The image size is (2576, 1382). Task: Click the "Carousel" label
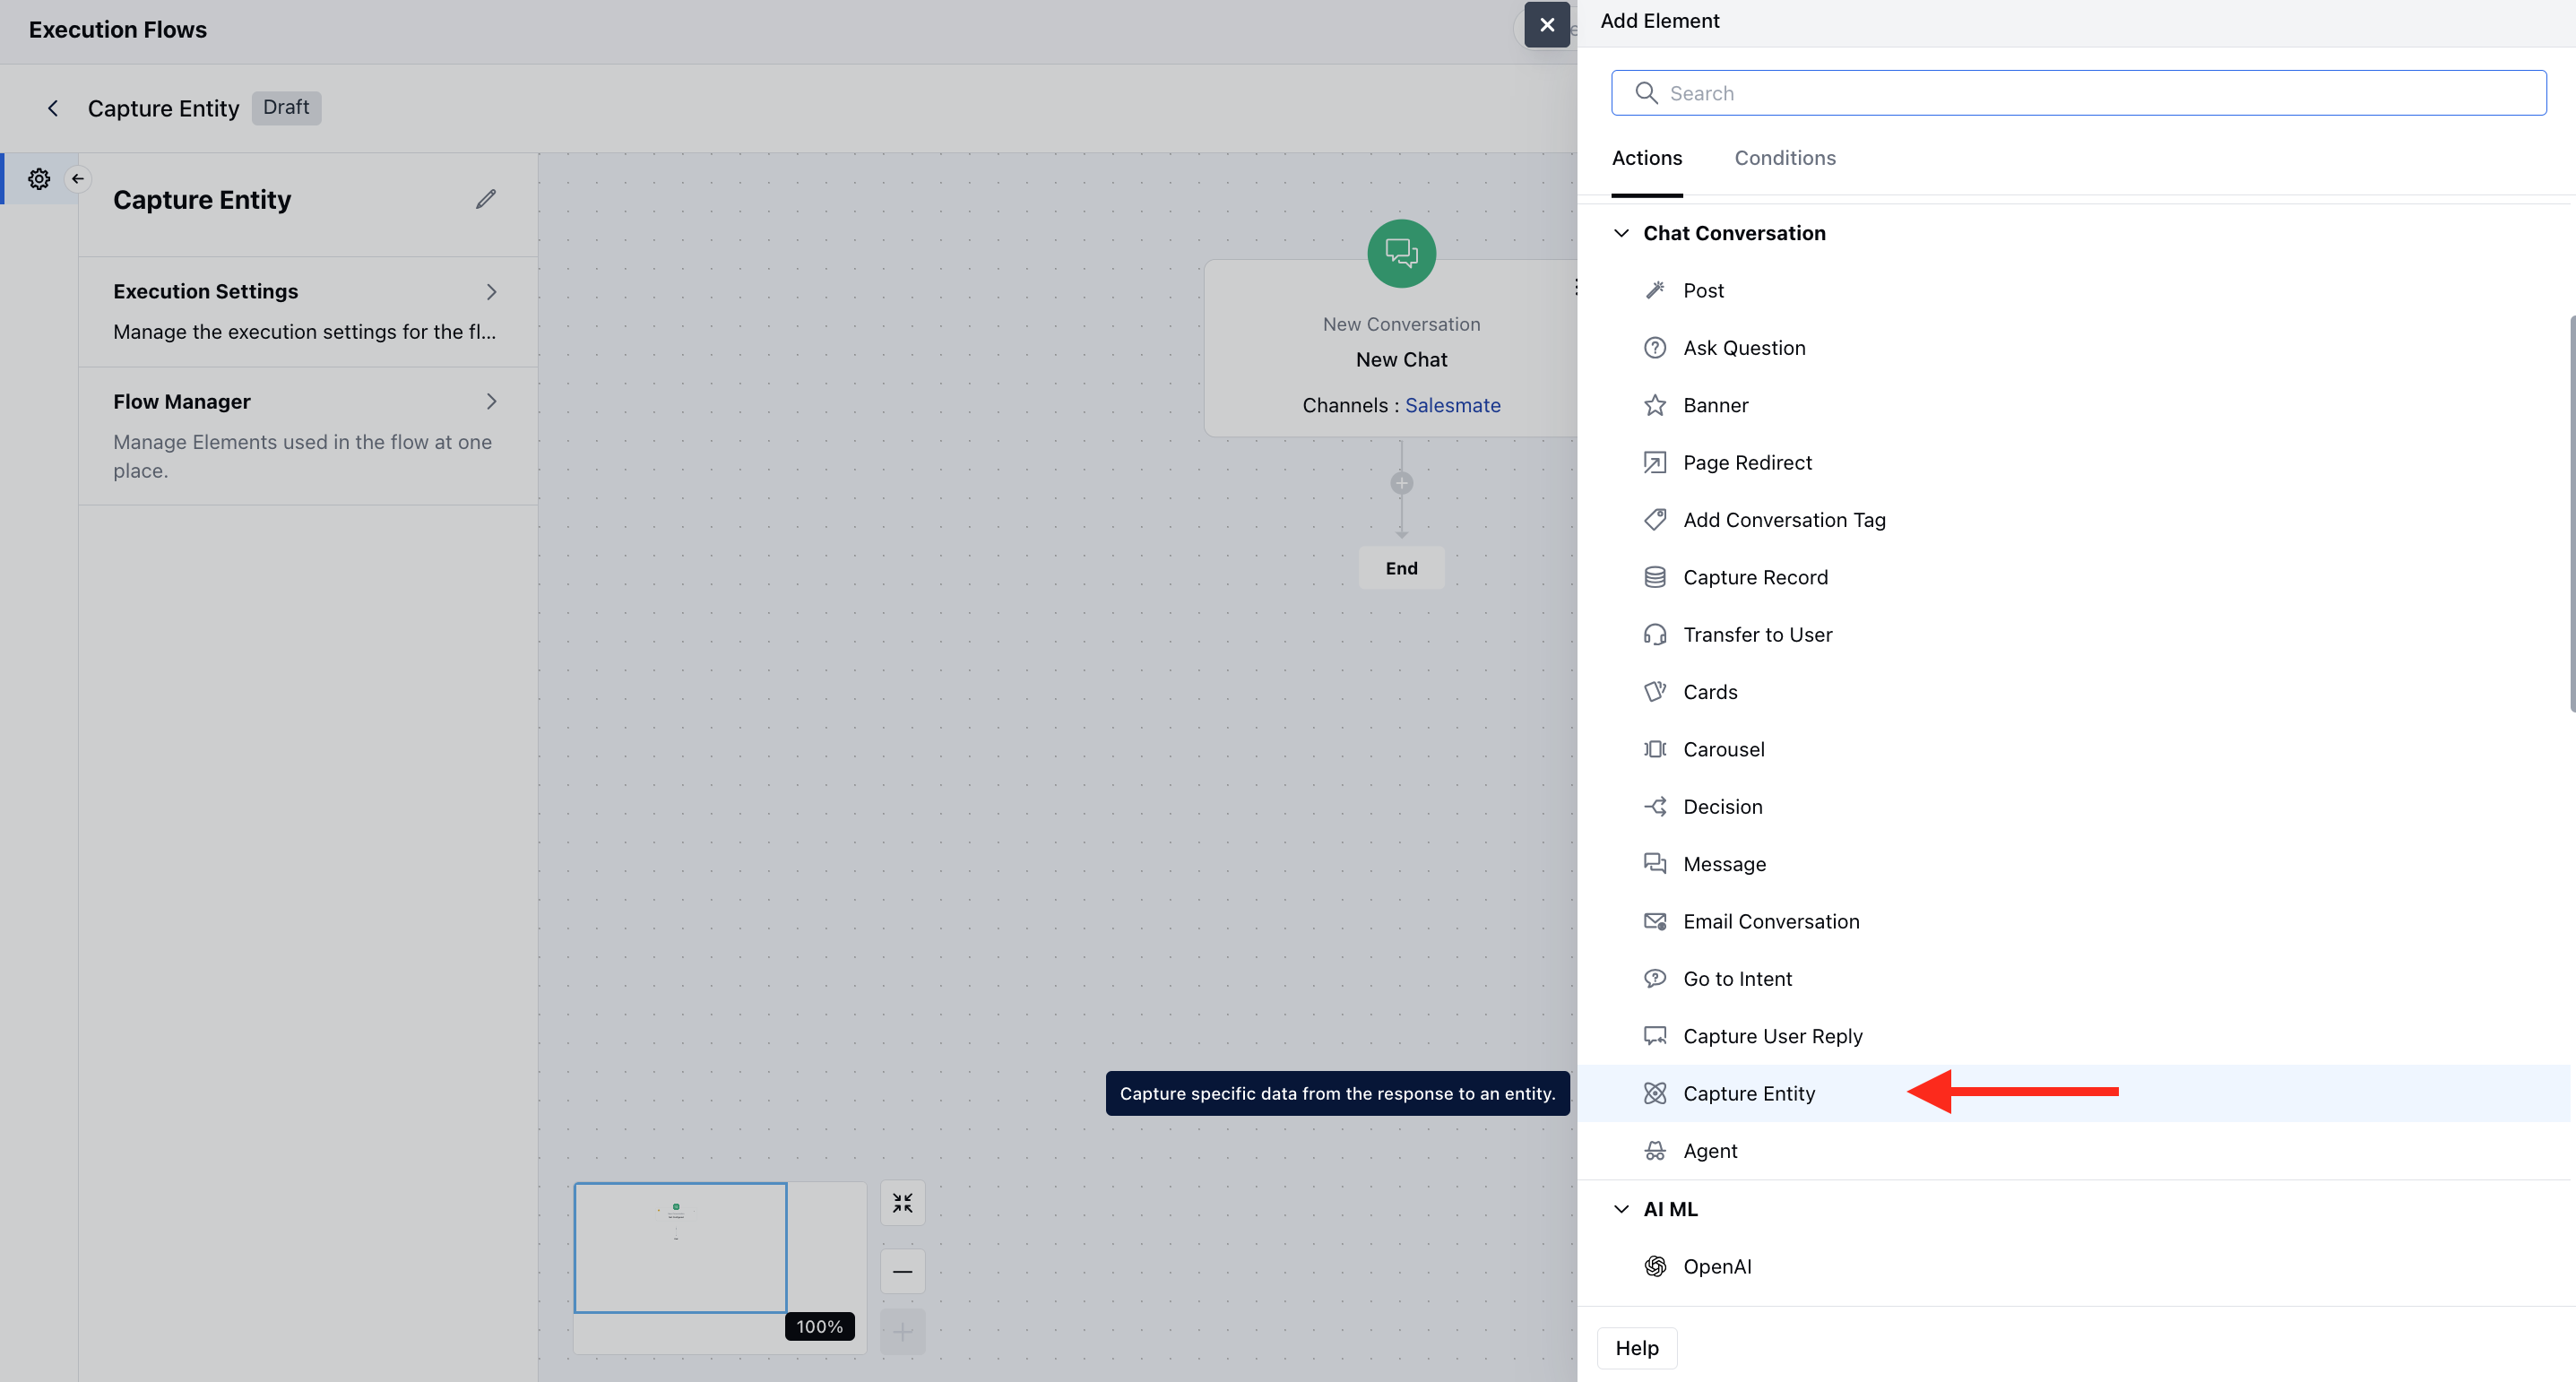(1723, 749)
